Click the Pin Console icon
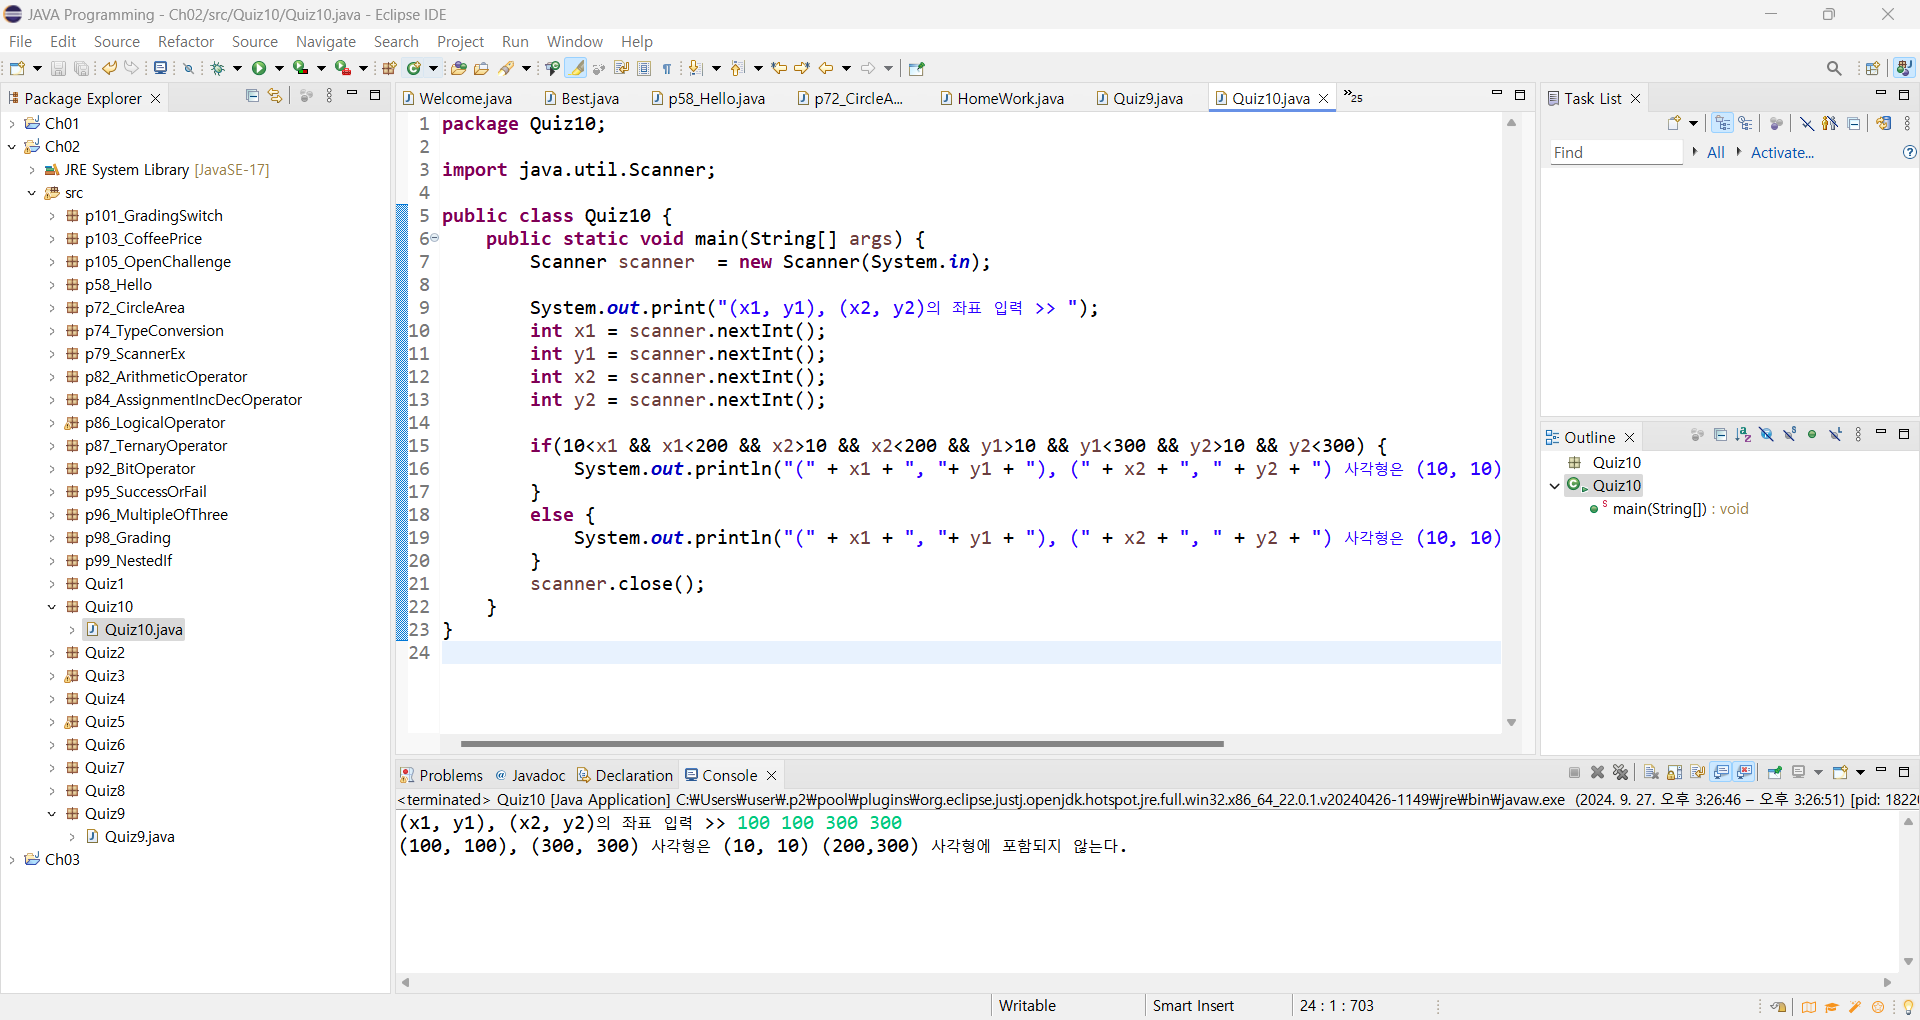 (x=1775, y=772)
